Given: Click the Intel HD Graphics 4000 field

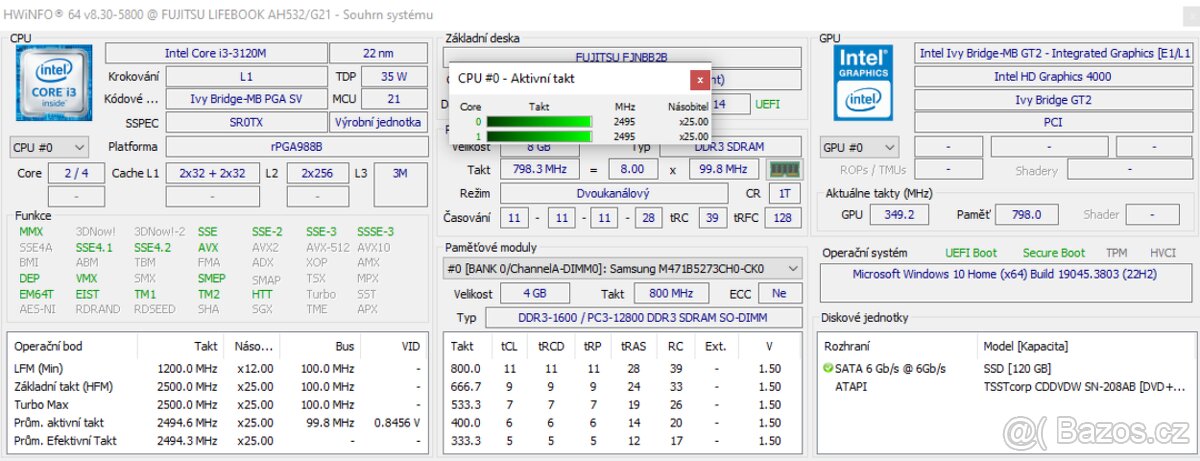Looking at the screenshot, I should pyautogui.click(x=1052, y=76).
